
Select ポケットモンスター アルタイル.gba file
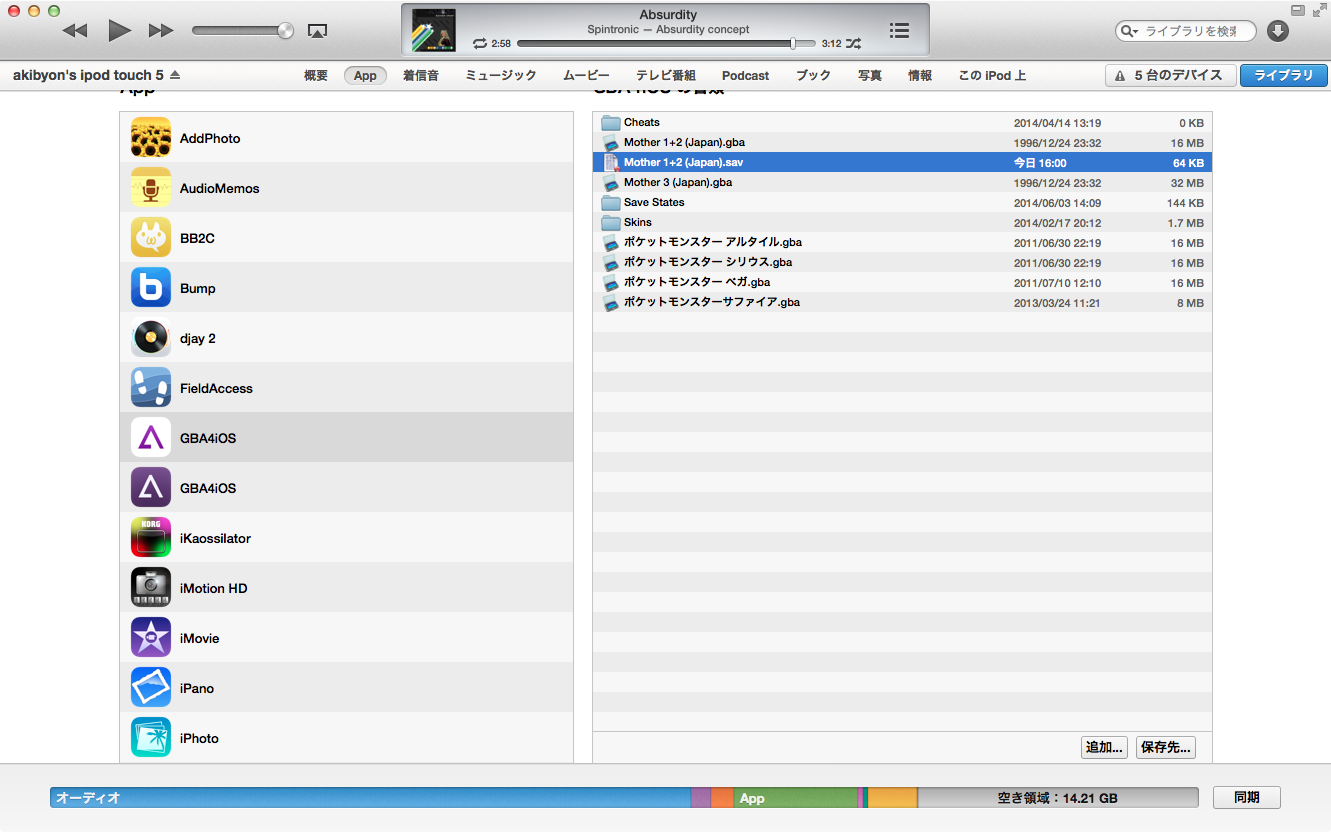point(902,243)
